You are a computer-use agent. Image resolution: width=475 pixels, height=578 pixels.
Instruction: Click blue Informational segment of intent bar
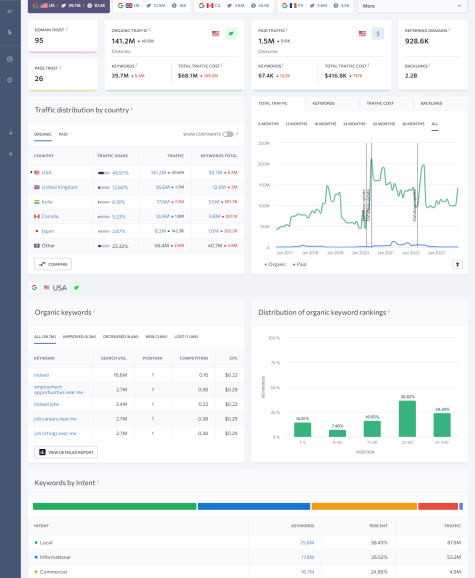tap(254, 506)
